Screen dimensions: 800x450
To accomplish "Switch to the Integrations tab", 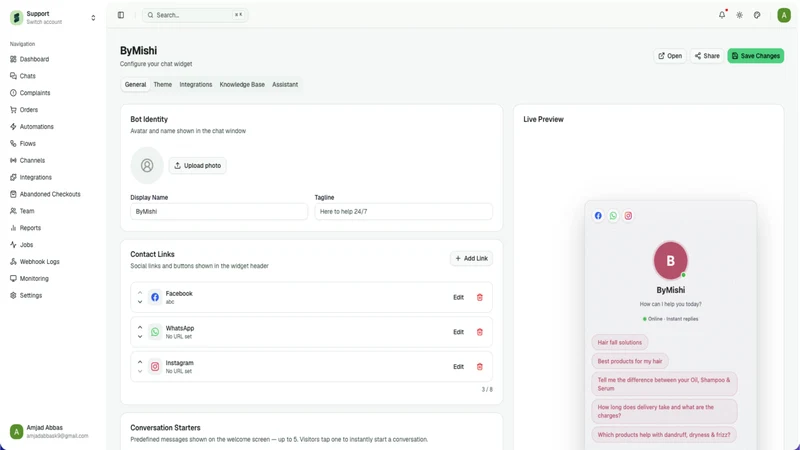I will (x=195, y=85).
